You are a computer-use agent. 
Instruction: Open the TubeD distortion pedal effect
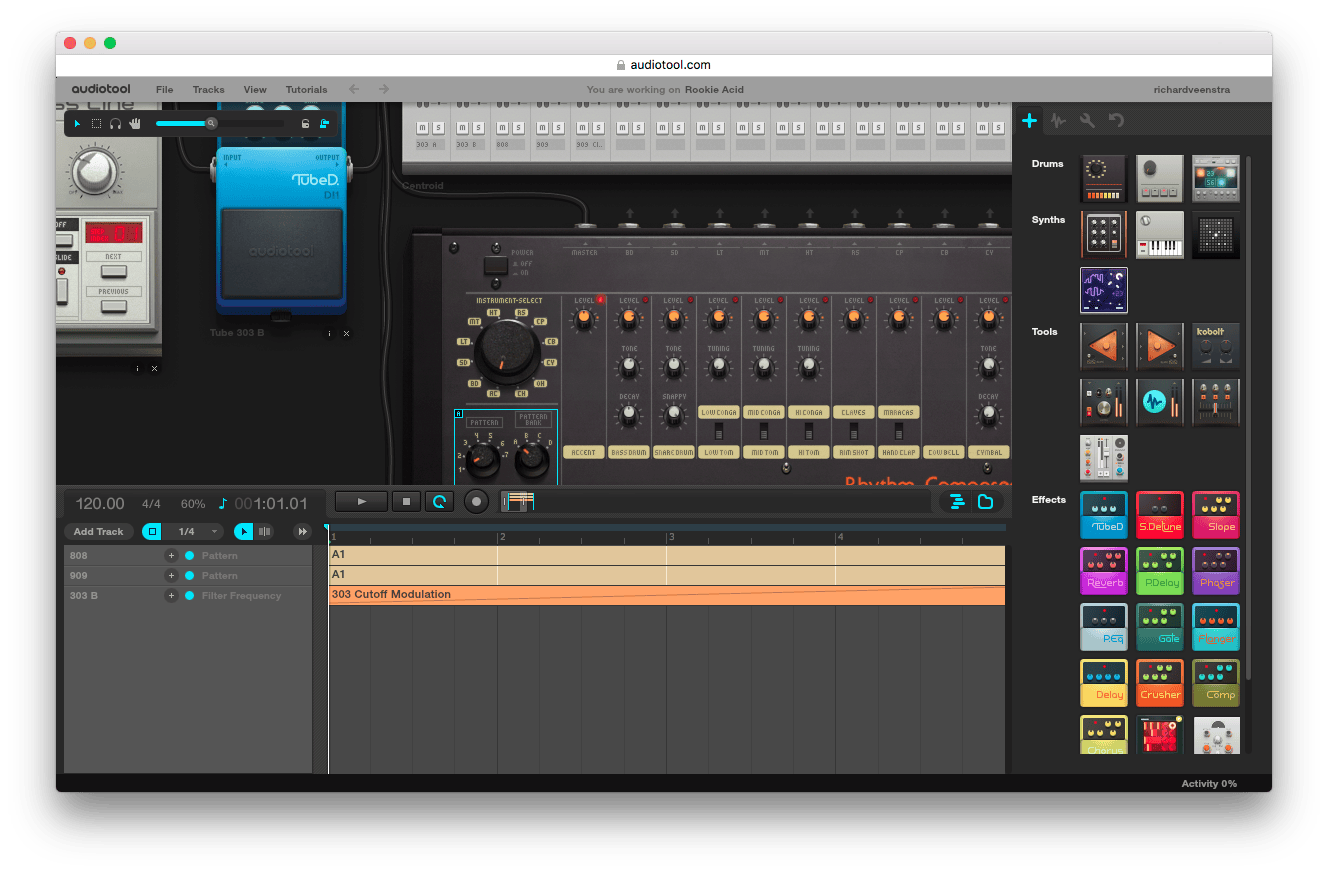[x=1104, y=515]
